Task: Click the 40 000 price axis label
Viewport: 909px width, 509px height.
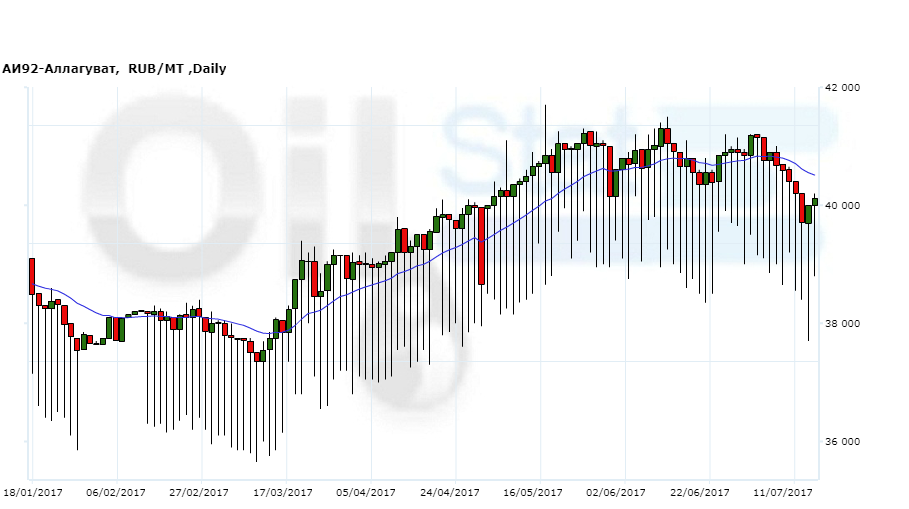Action: click(x=841, y=206)
